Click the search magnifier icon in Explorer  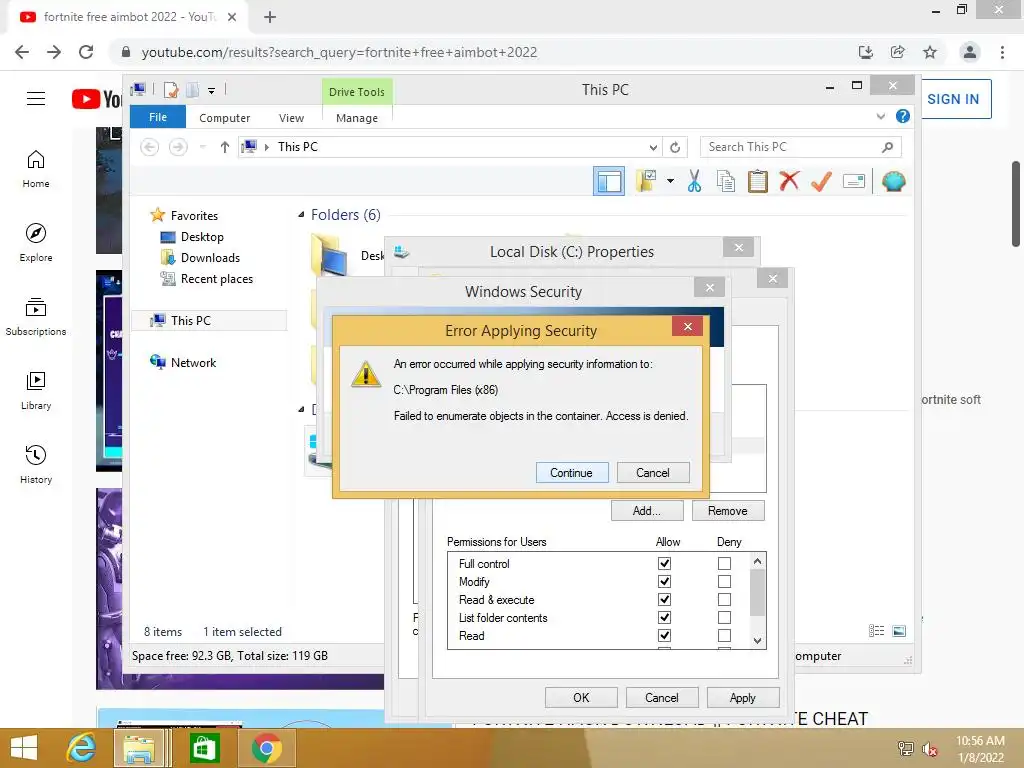pyautogui.click(x=887, y=147)
